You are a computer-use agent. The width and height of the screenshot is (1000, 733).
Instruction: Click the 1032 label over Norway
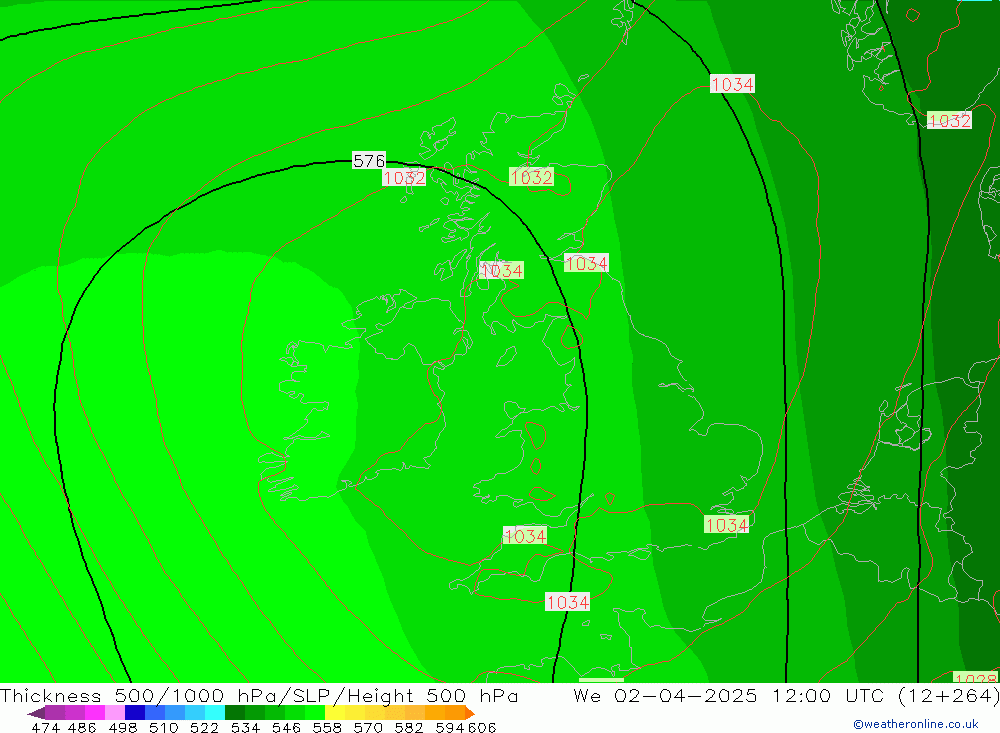click(949, 121)
